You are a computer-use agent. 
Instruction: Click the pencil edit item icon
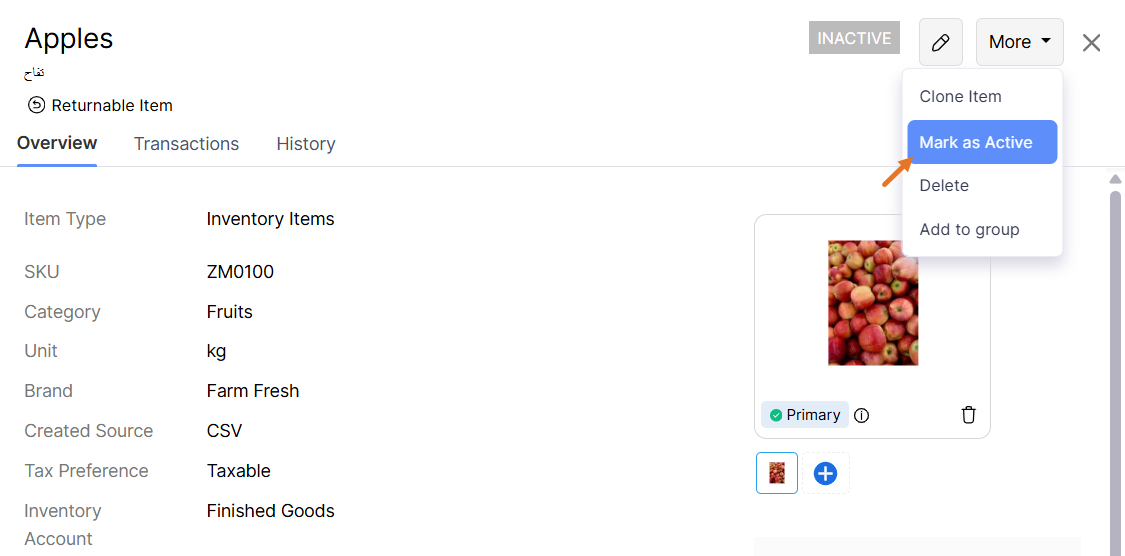(940, 42)
